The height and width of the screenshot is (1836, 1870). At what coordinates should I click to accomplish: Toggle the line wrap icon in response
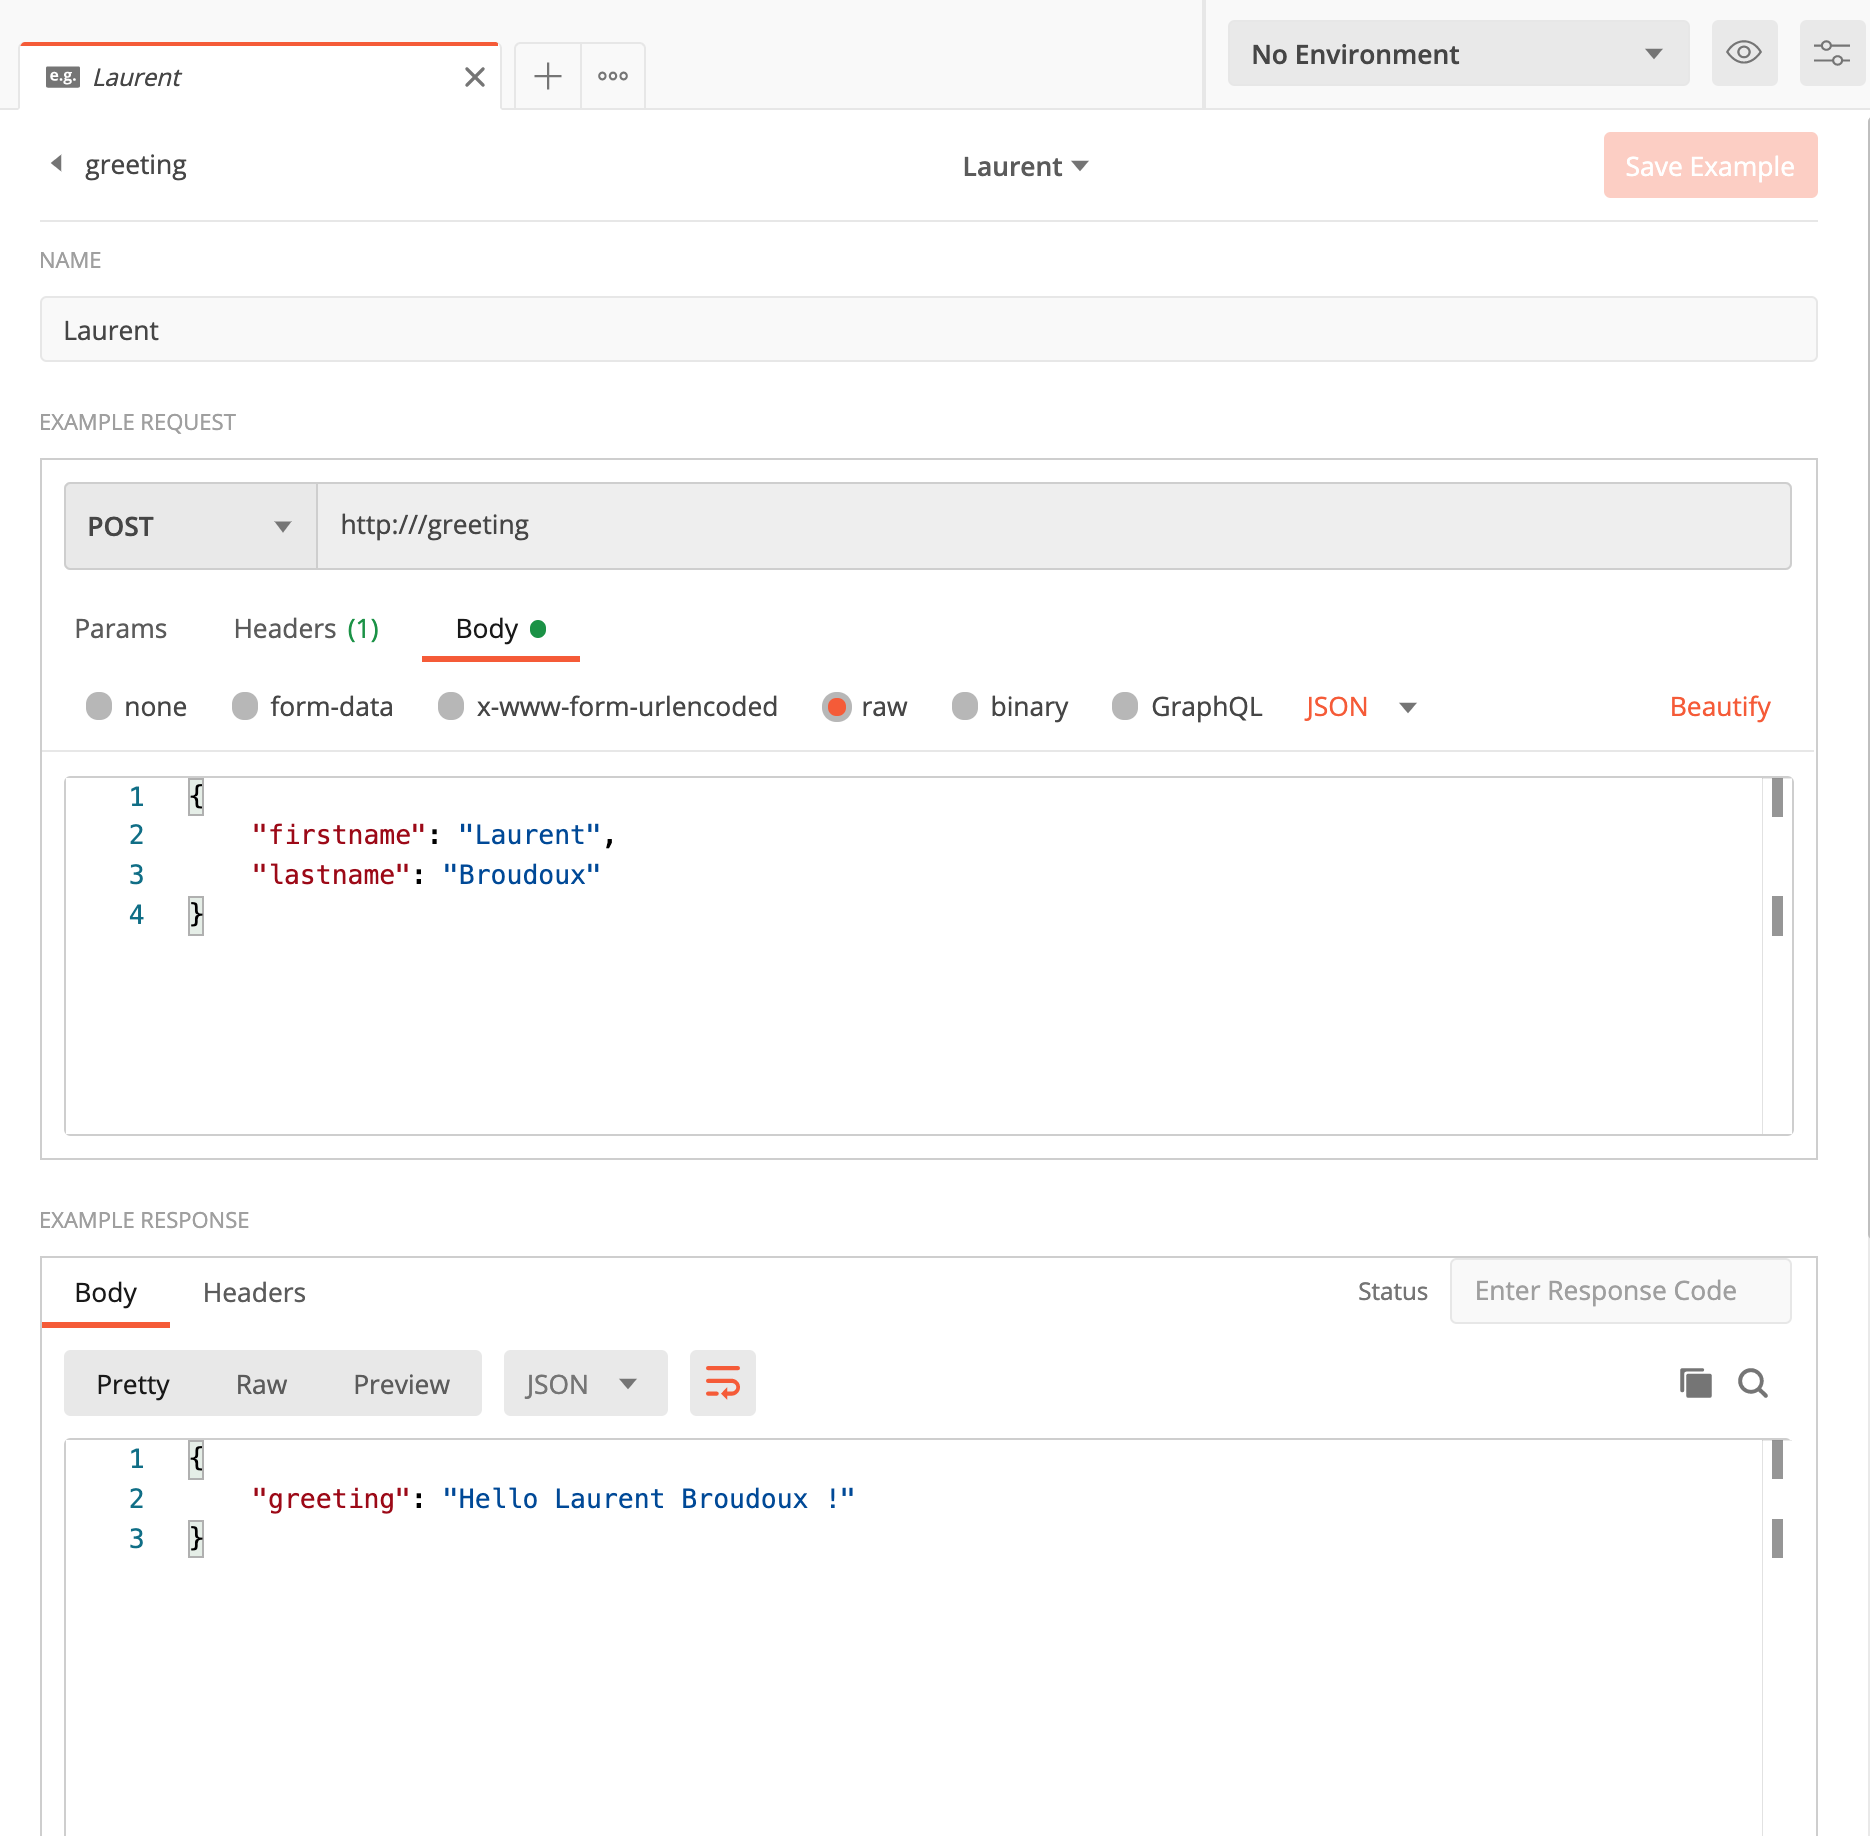(x=722, y=1383)
